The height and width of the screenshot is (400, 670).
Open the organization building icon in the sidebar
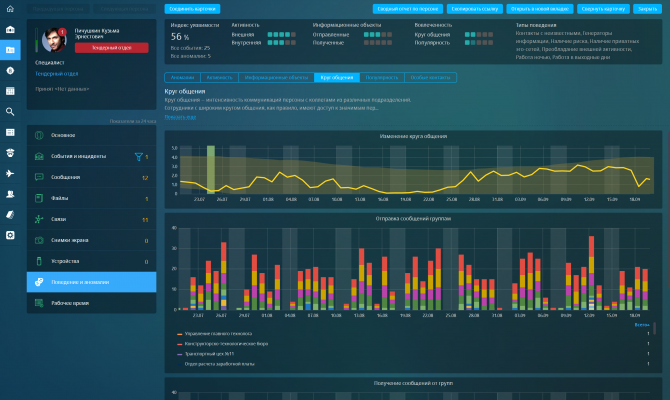tap(10, 29)
